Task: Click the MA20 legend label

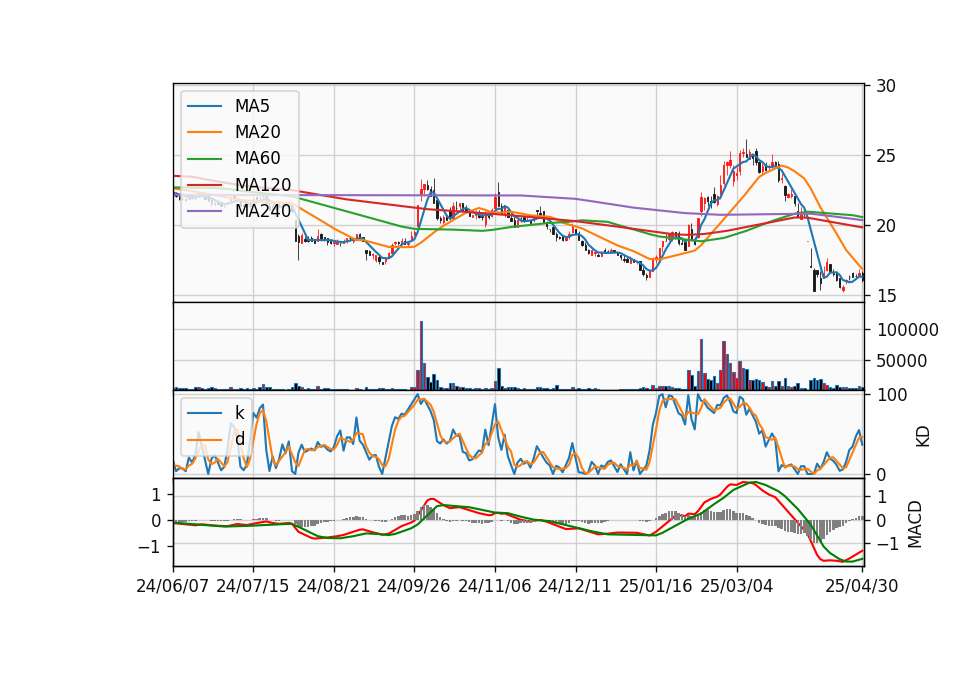Action: [257, 132]
